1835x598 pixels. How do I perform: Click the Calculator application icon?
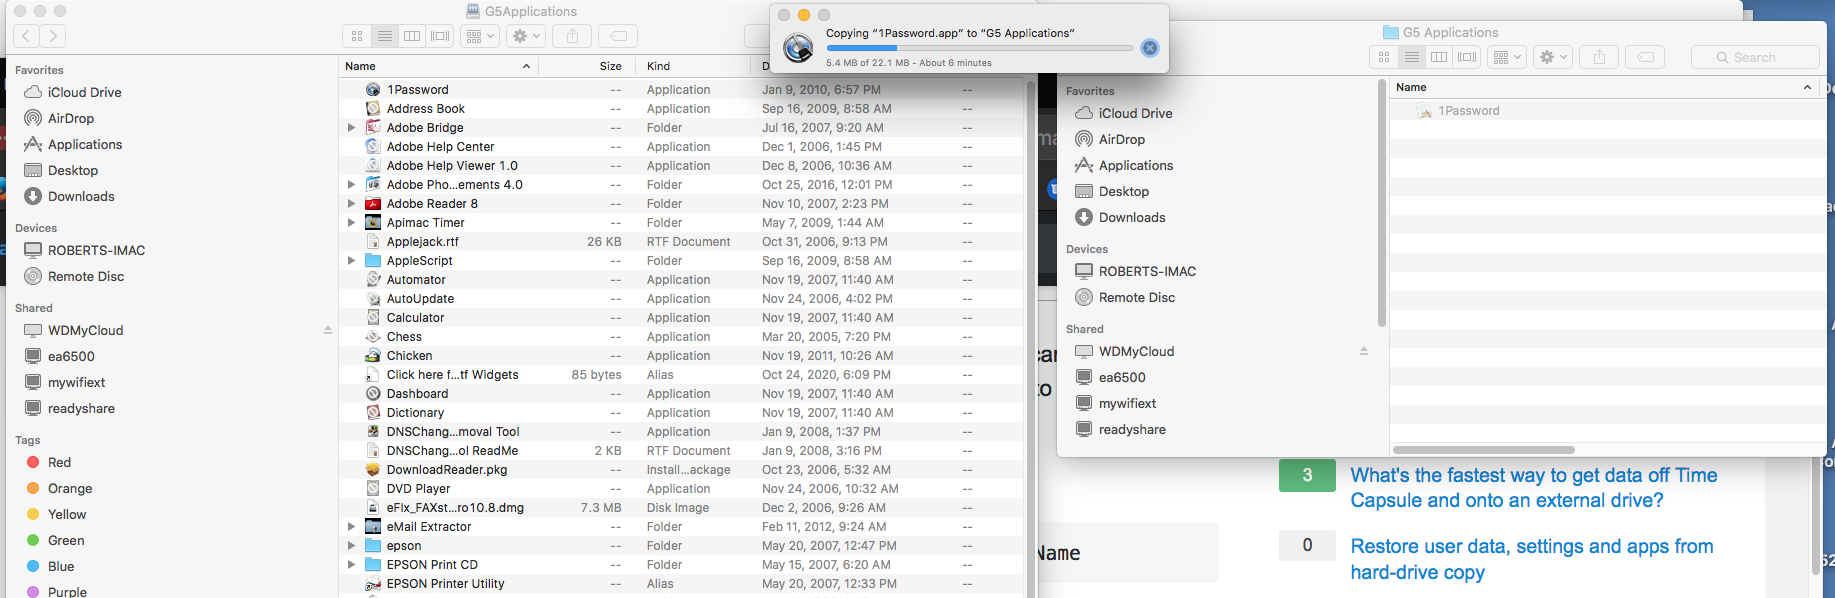tap(373, 317)
